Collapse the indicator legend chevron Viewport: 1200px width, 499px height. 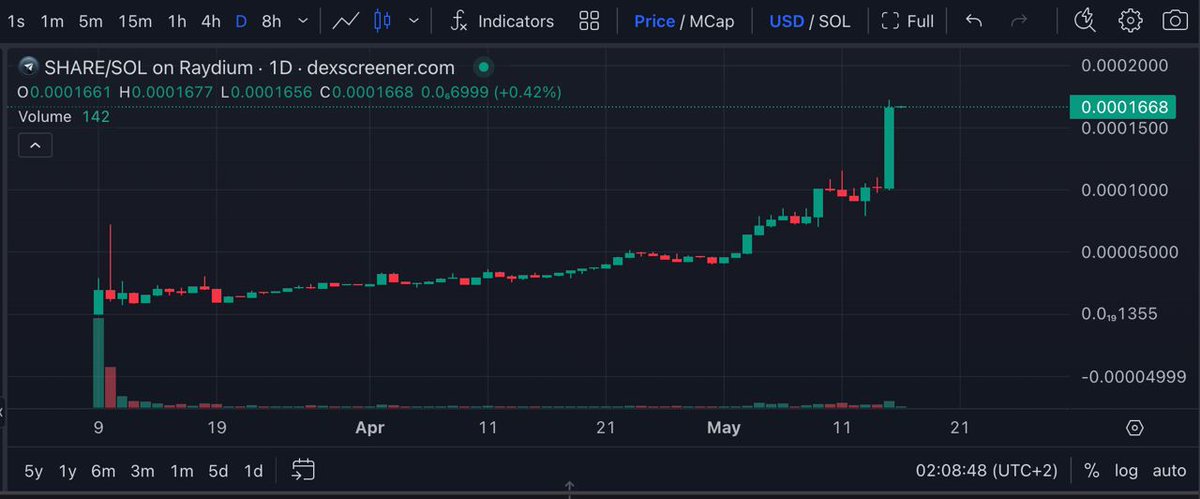[35, 145]
